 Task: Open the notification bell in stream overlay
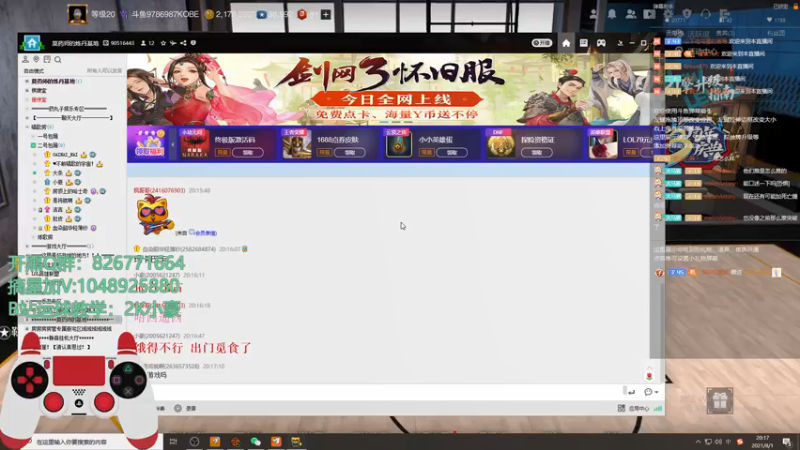click(612, 14)
